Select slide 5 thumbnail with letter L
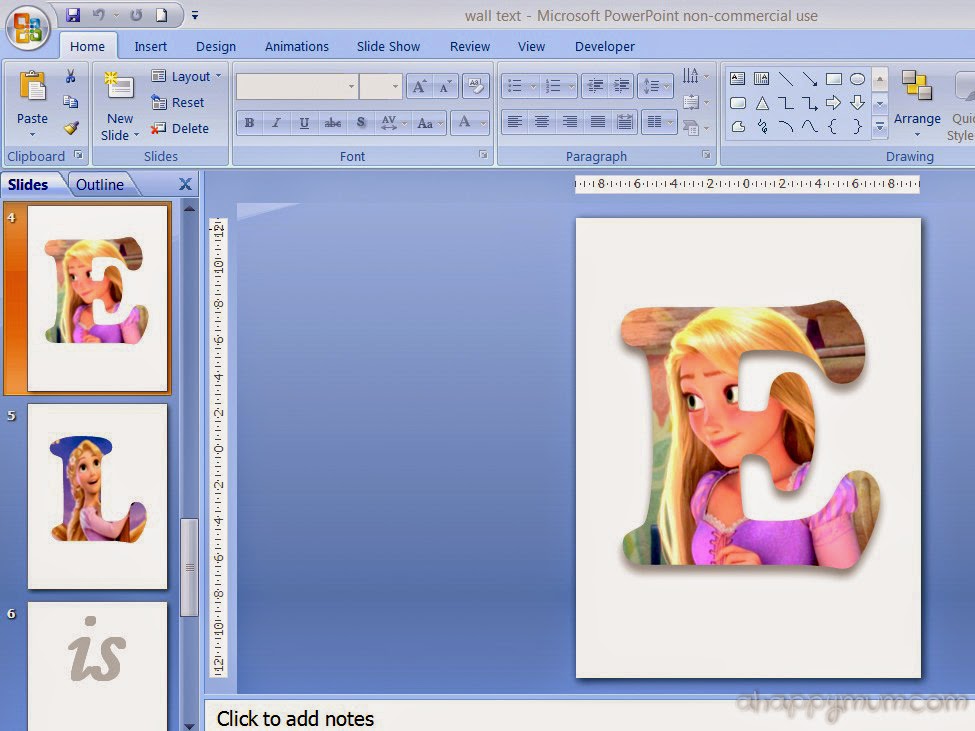 98,496
